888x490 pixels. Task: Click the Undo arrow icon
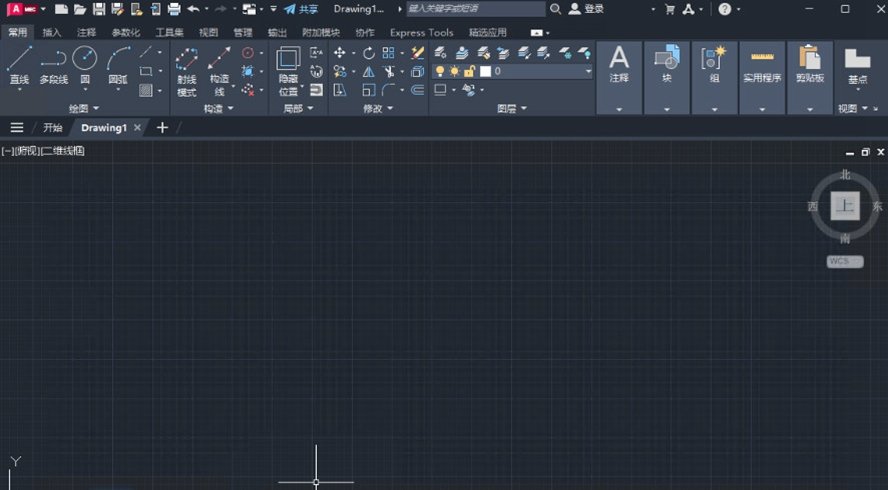point(194,9)
